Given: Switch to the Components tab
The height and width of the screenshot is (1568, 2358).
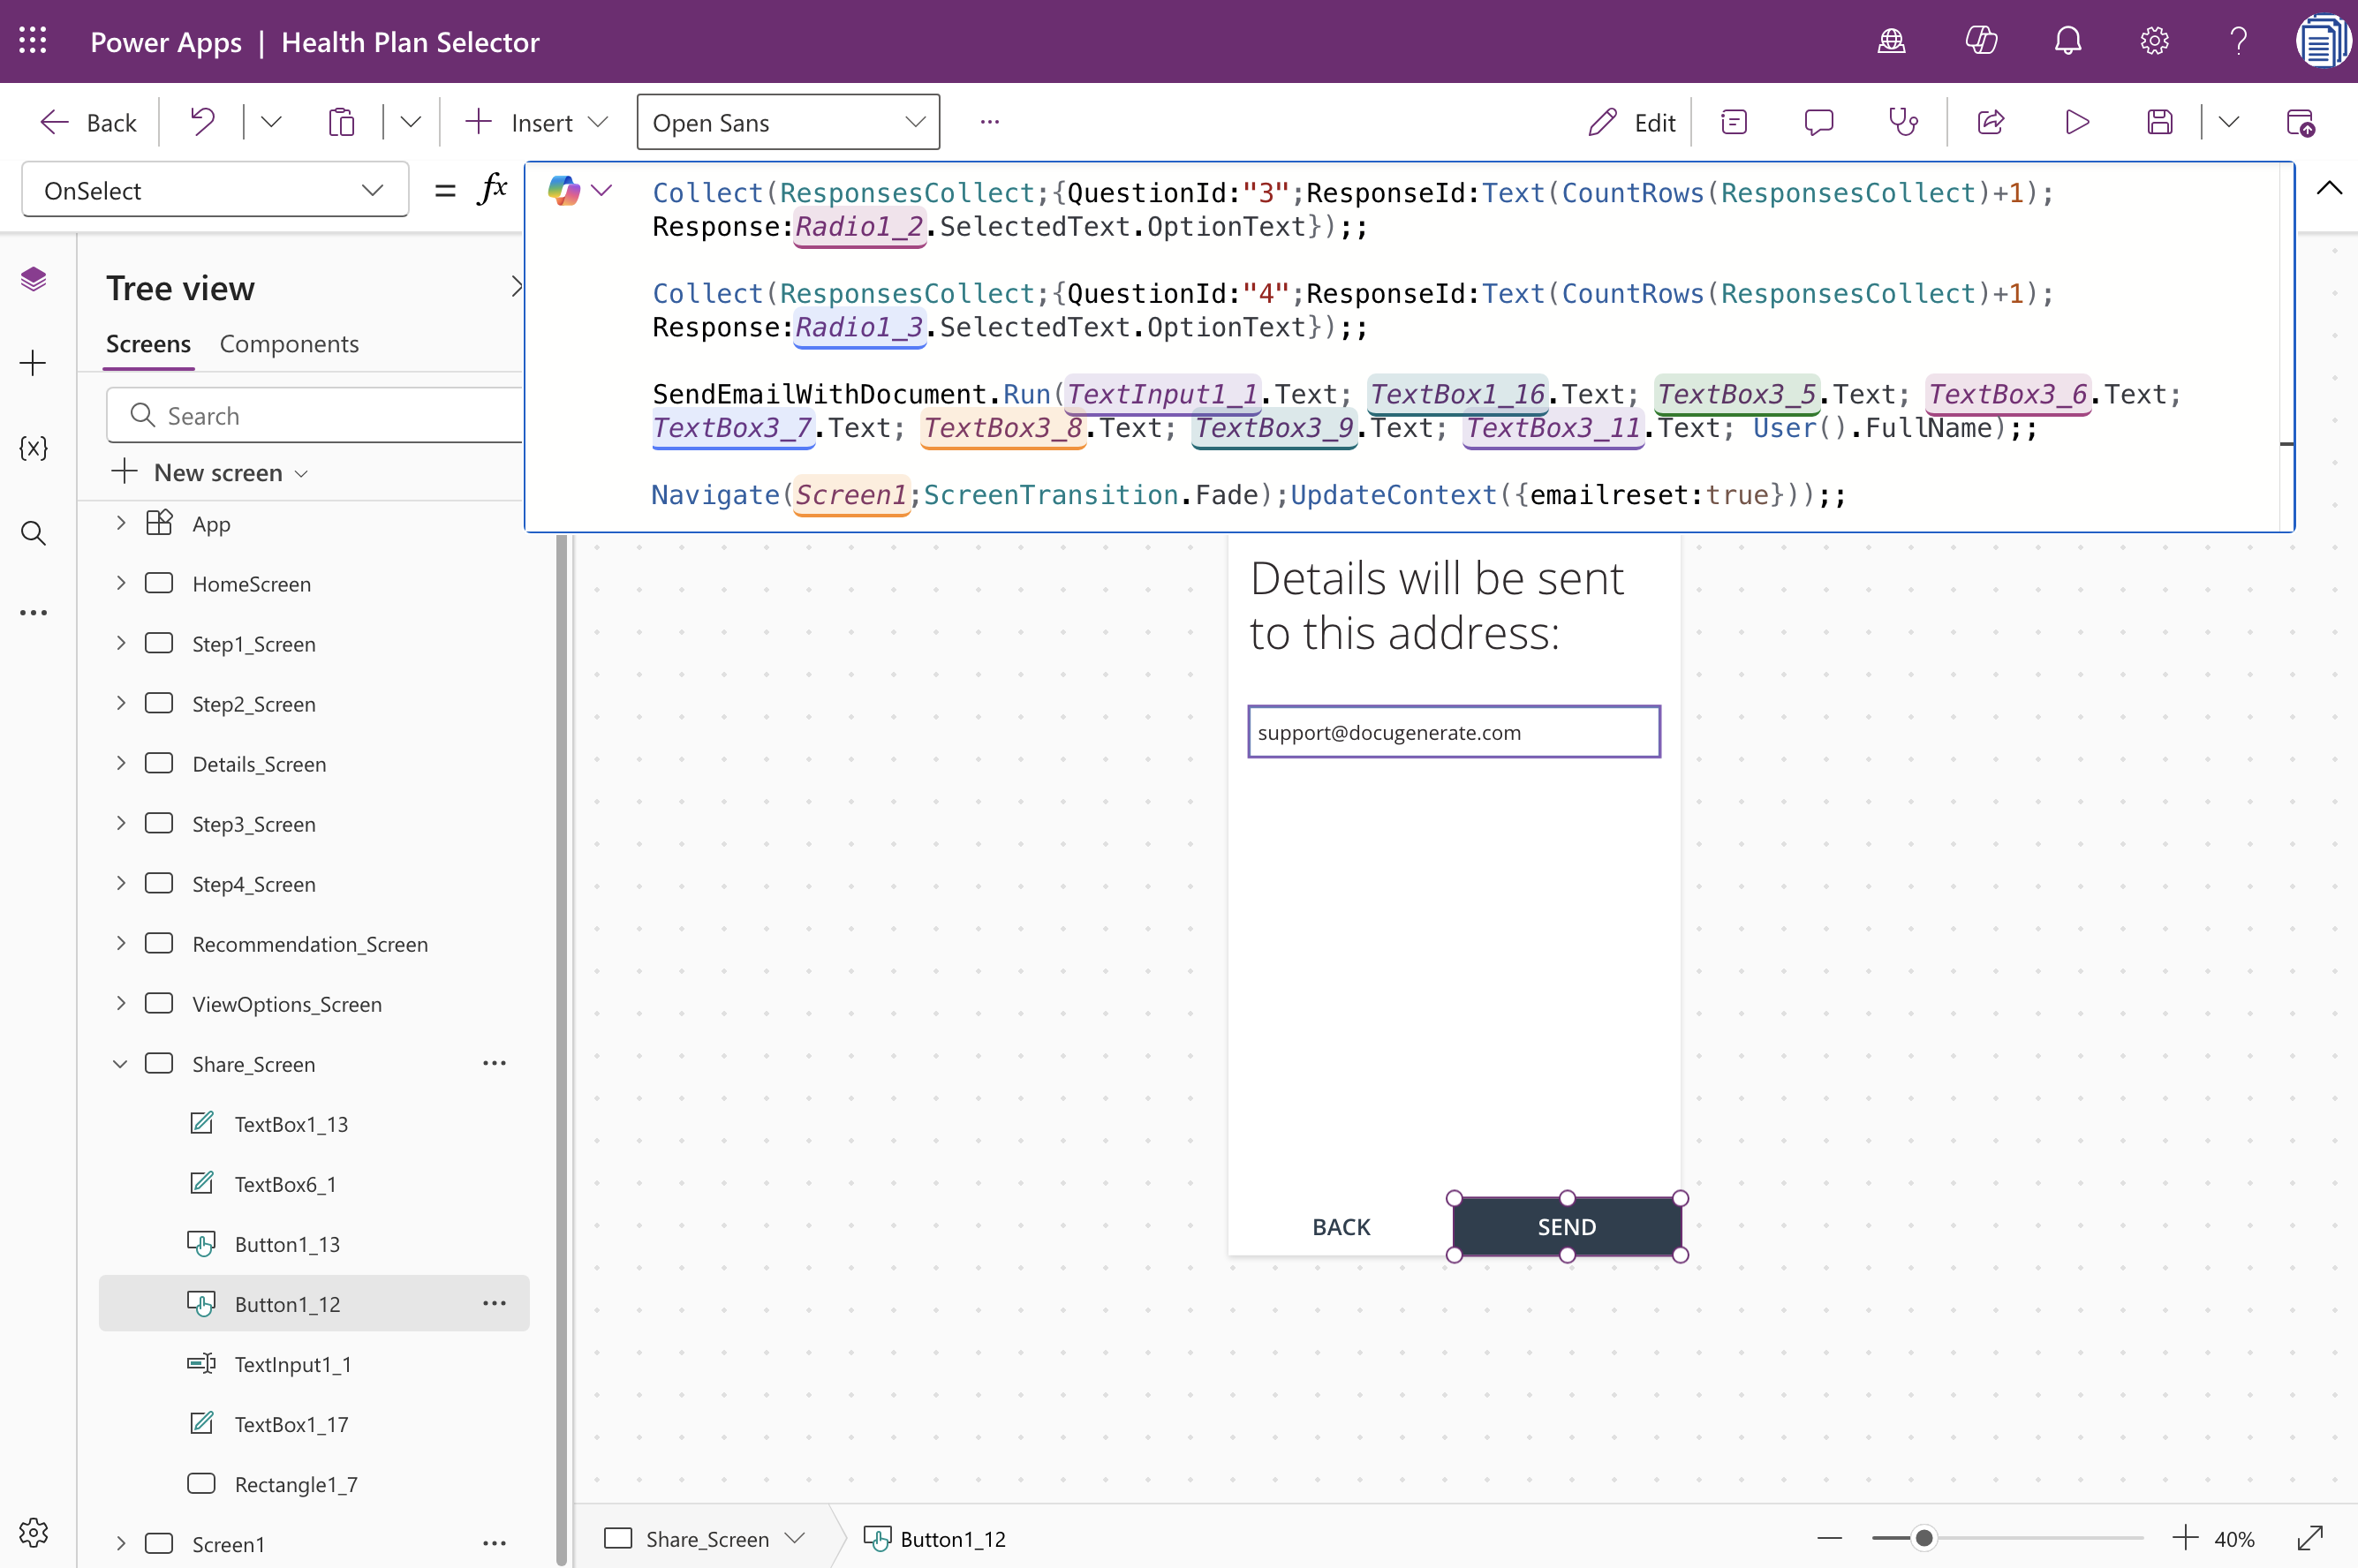Looking at the screenshot, I should click(288, 343).
